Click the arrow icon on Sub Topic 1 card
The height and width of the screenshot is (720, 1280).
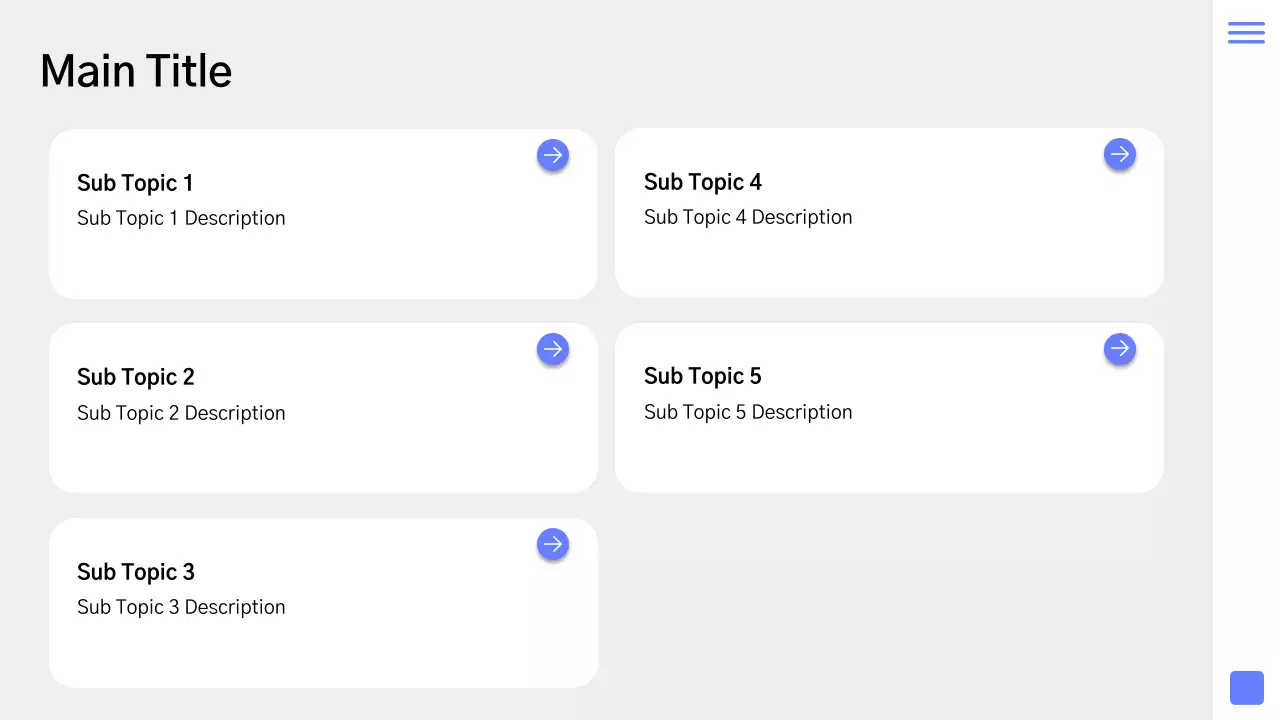[x=553, y=155]
